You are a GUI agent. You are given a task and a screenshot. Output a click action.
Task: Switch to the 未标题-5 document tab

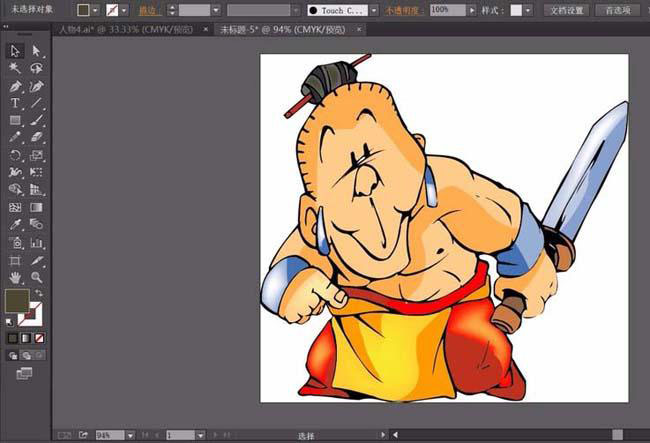pyautogui.click(x=282, y=29)
